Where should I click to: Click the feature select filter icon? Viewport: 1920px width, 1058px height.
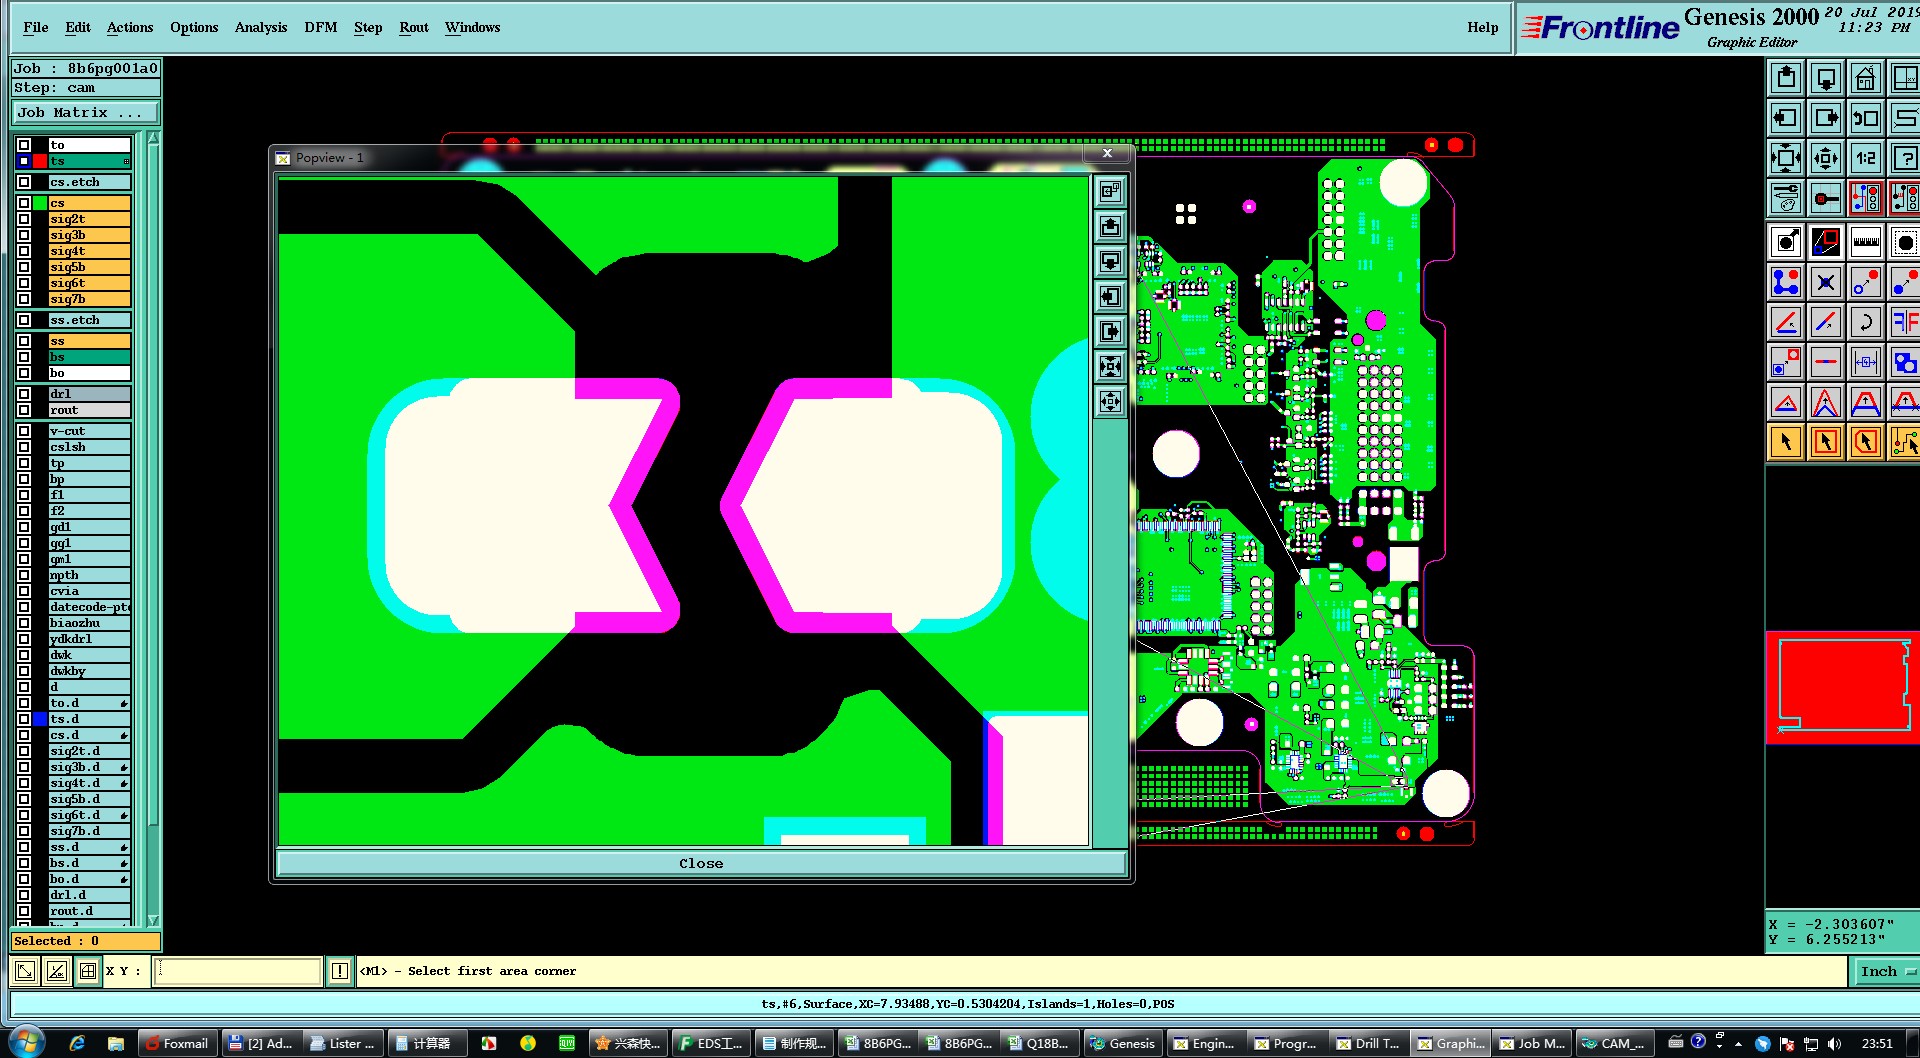1786,242
